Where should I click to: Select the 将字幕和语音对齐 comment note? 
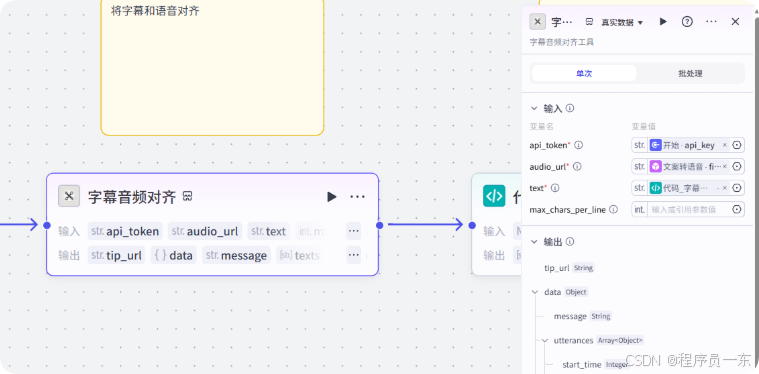212,67
